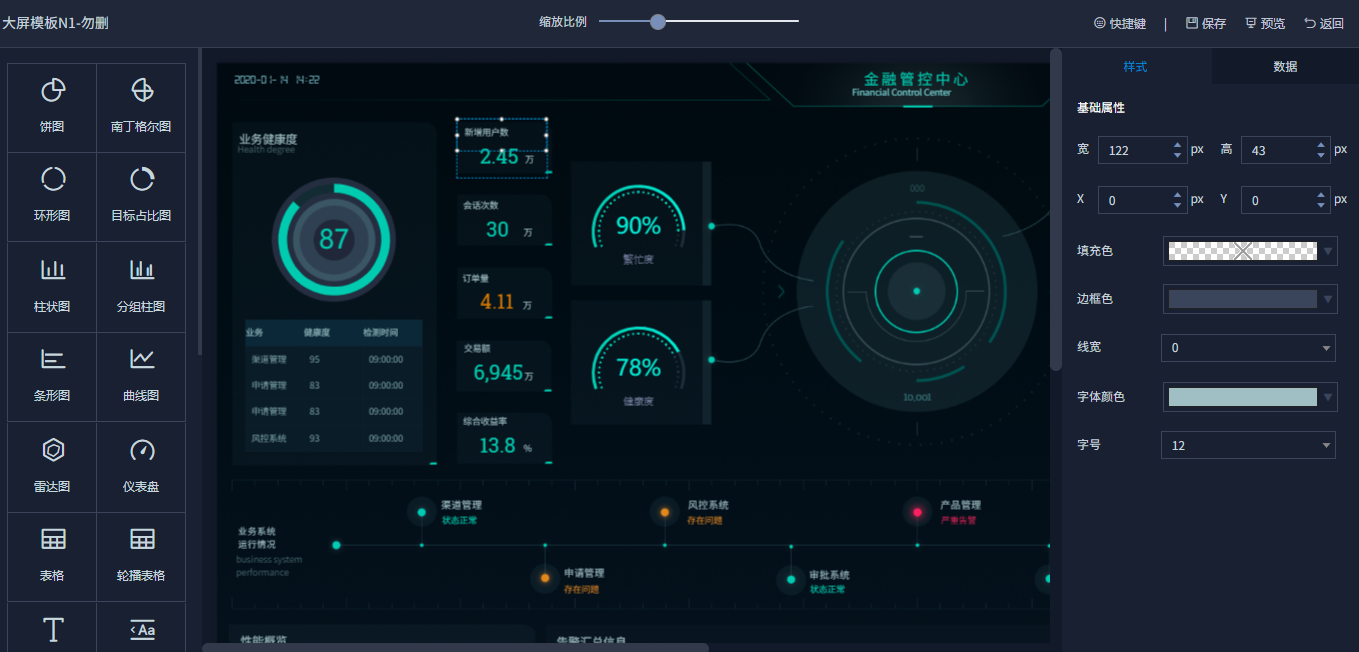The height and width of the screenshot is (652, 1359).
Task: Click the 预览 (Preview) button
Action: pos(1265,23)
